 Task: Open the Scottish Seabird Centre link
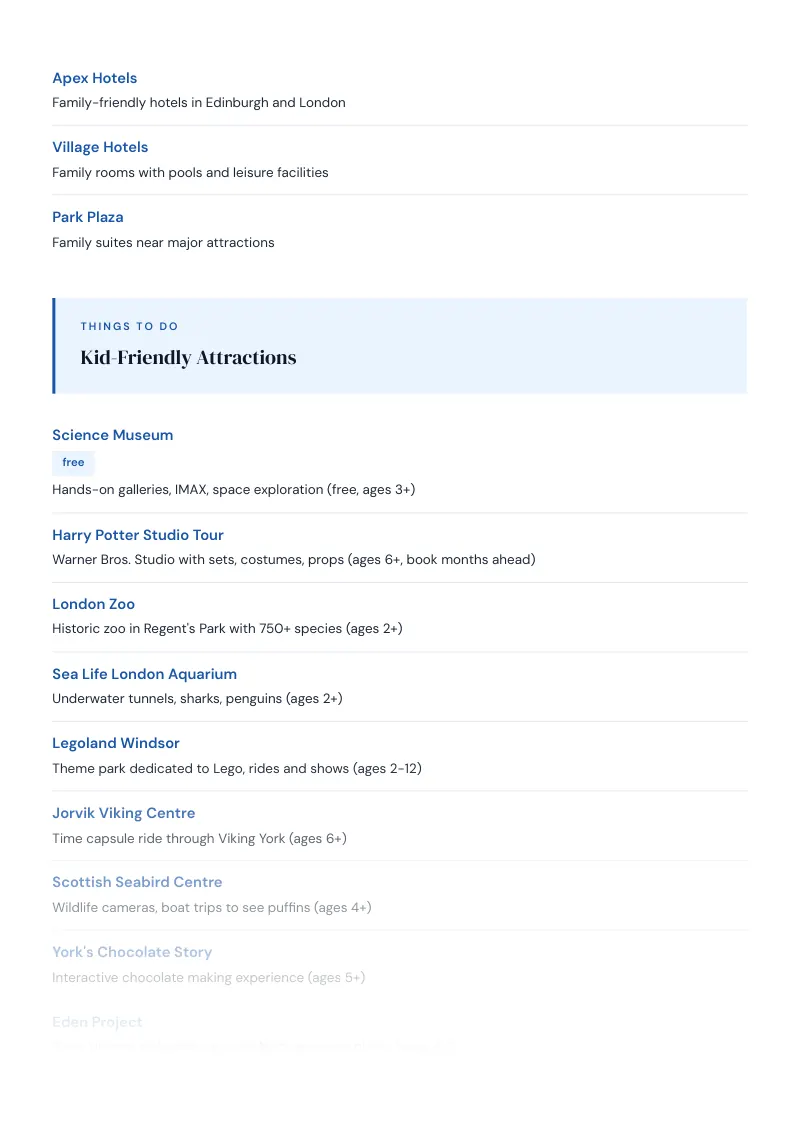click(137, 882)
